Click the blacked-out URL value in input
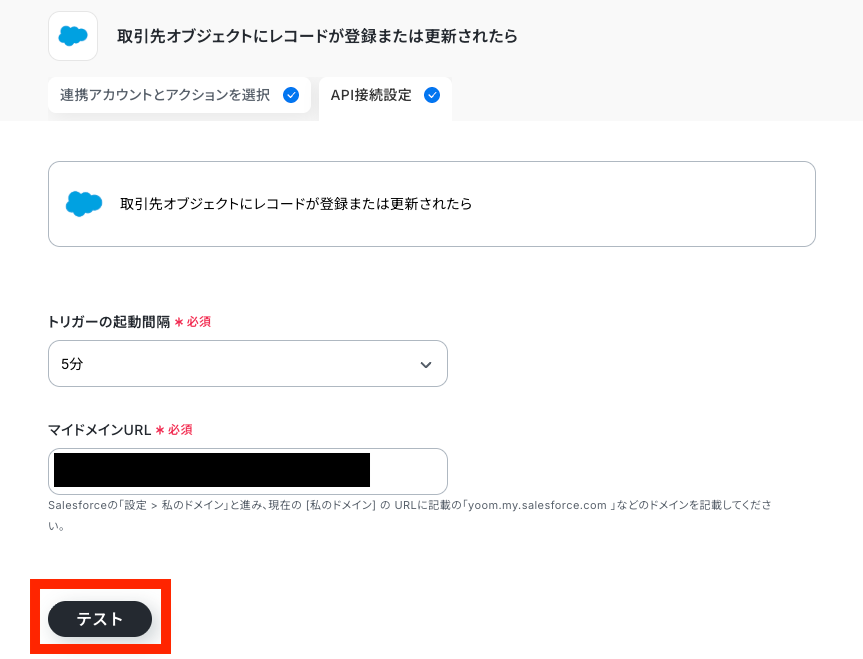Viewport: 863px width, 659px height. click(212, 470)
